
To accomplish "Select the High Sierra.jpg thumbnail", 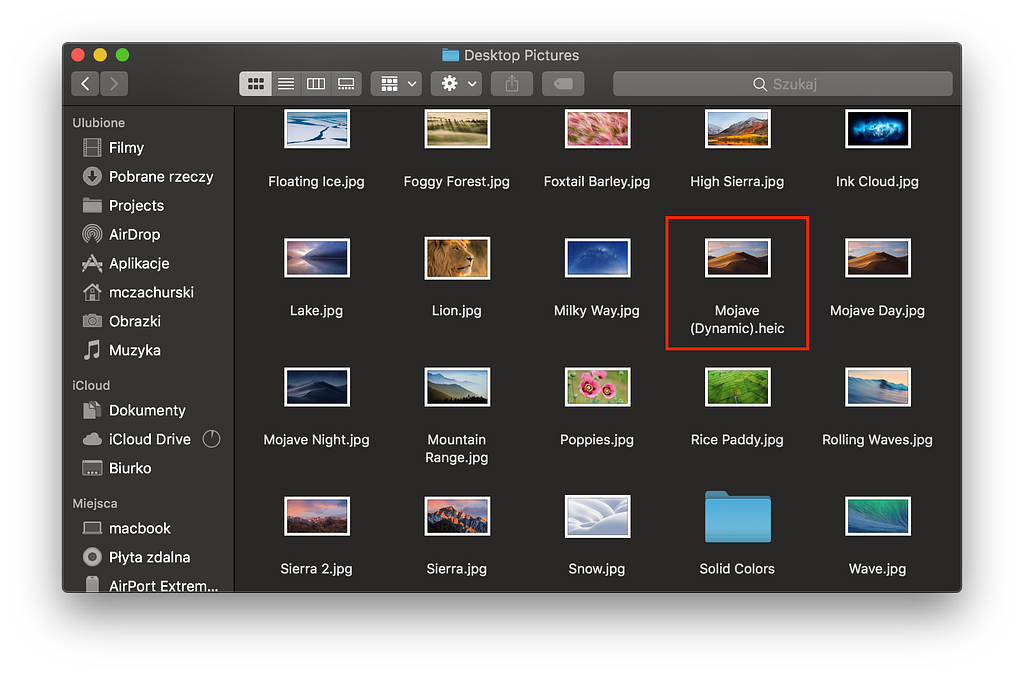I will coord(738,129).
